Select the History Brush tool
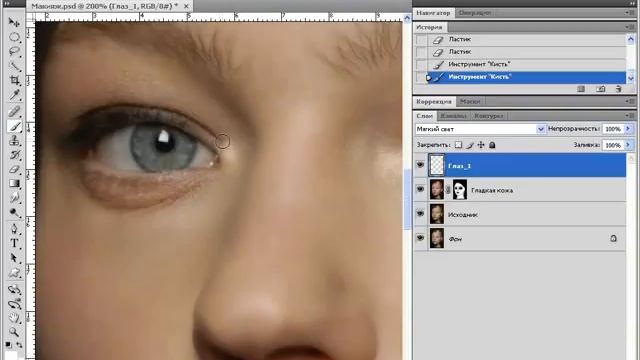 [x=14, y=155]
